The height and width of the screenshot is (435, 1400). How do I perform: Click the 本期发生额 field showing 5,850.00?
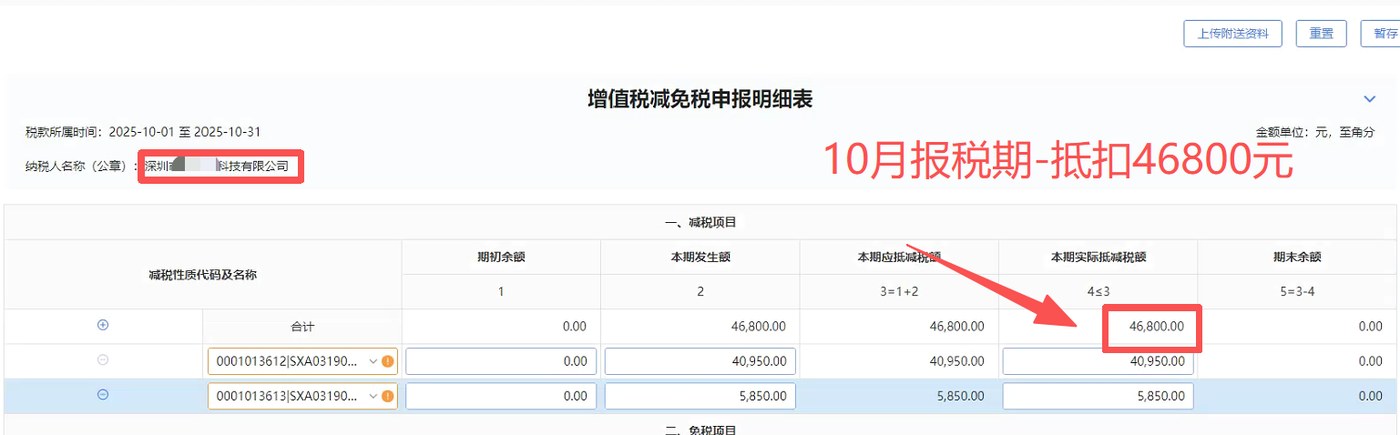tap(700, 396)
